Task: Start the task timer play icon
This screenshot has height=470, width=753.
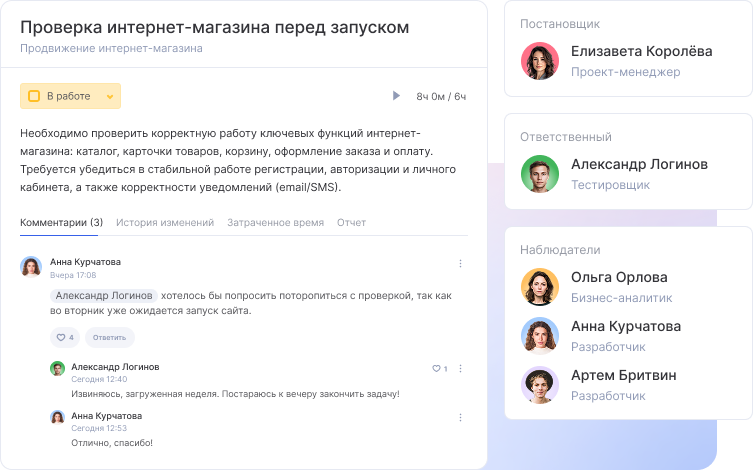Action: (x=397, y=96)
